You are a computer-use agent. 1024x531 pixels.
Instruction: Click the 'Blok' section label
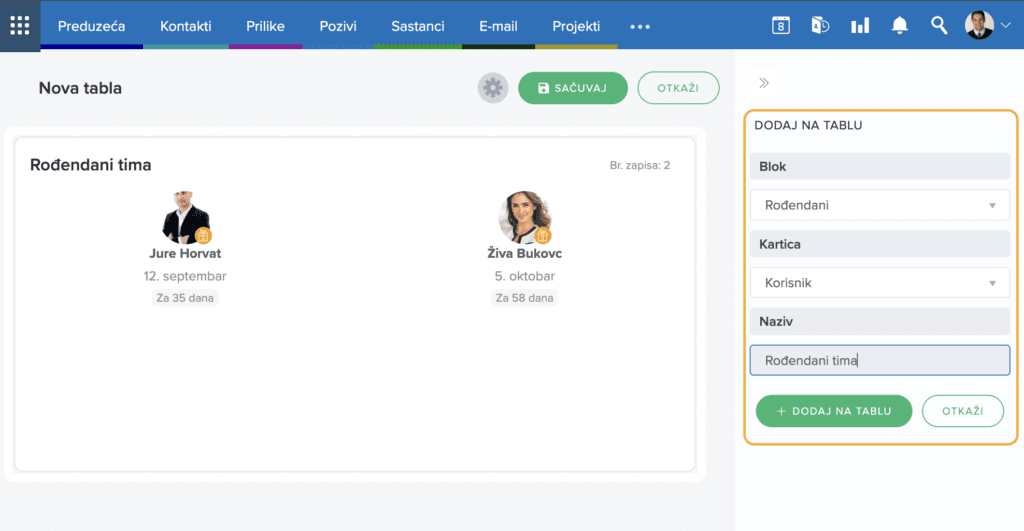tap(773, 167)
